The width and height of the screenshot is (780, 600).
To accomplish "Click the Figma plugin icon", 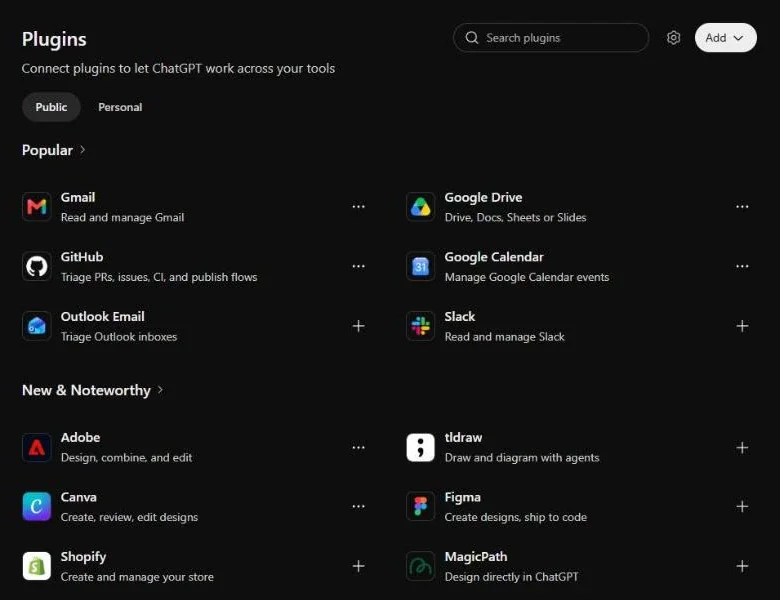I will [x=420, y=506].
